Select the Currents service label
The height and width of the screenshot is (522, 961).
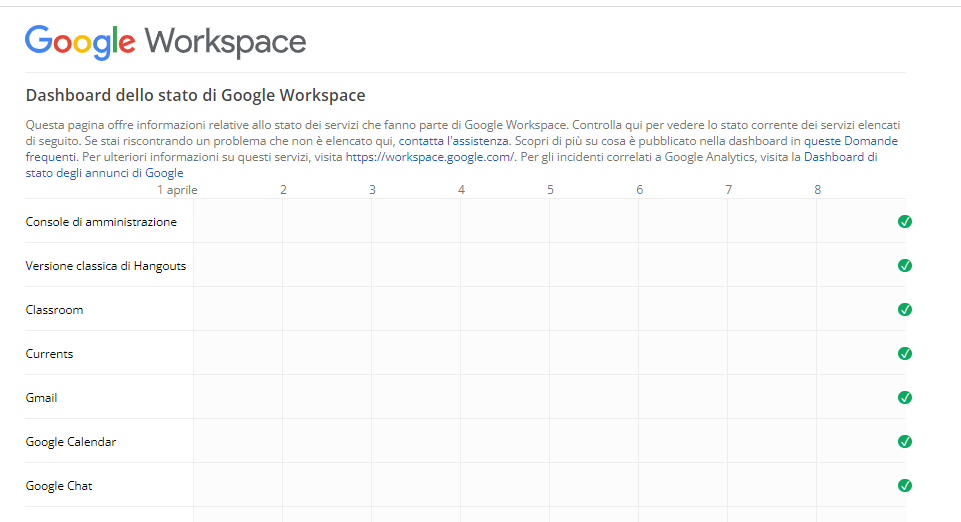[49, 354]
